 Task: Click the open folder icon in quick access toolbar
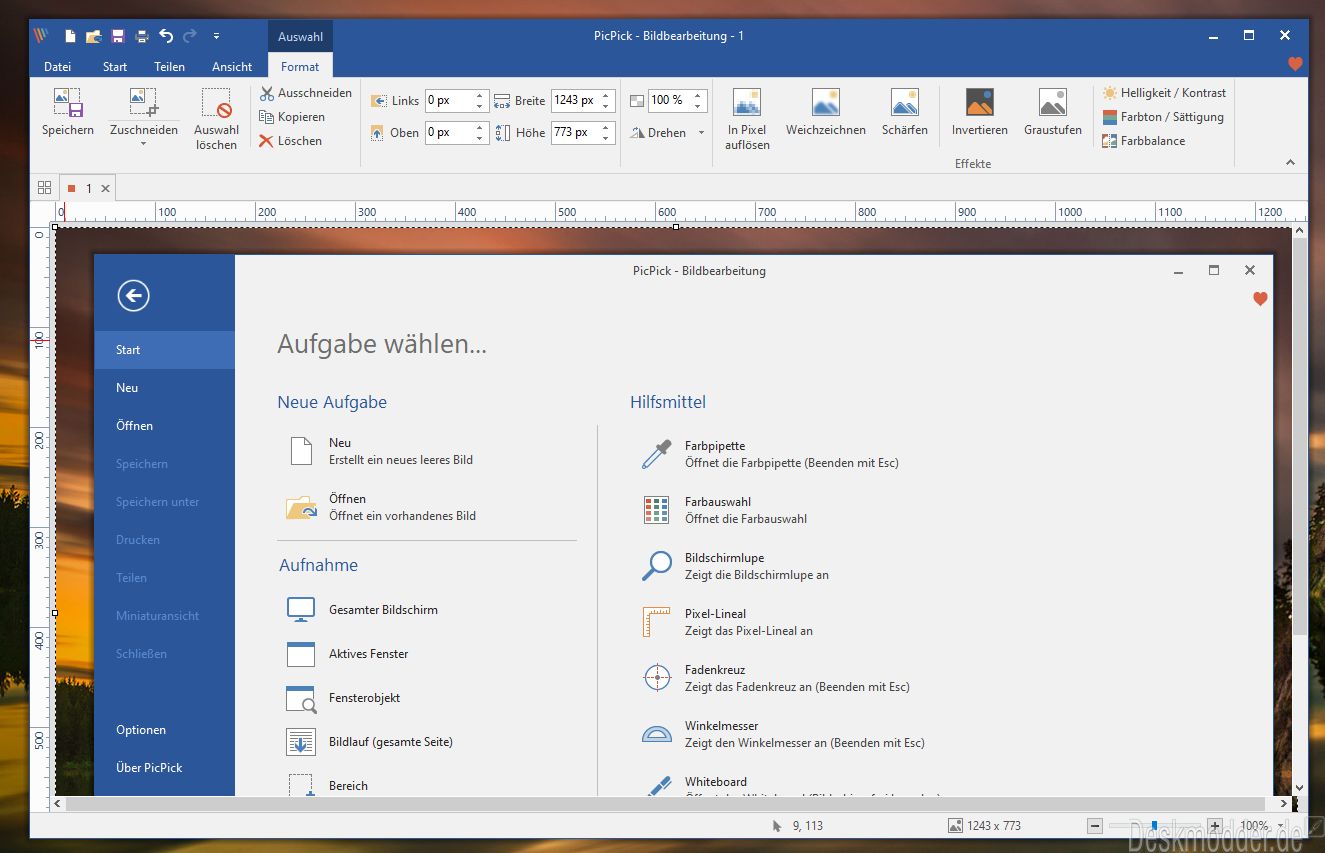coord(94,37)
